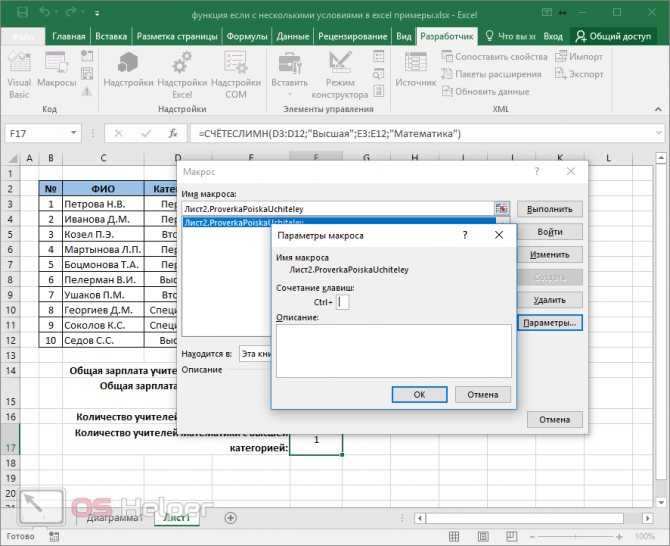The width and height of the screenshot is (670, 546).
Task: Click Обновить данные in XML group
Action: tap(485, 91)
